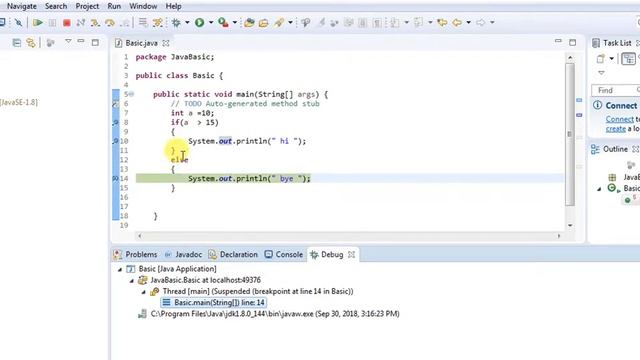Image resolution: width=640 pixels, height=360 pixels.
Task: Toggle breakpoint marker on line 14
Action: pyautogui.click(x=116, y=178)
